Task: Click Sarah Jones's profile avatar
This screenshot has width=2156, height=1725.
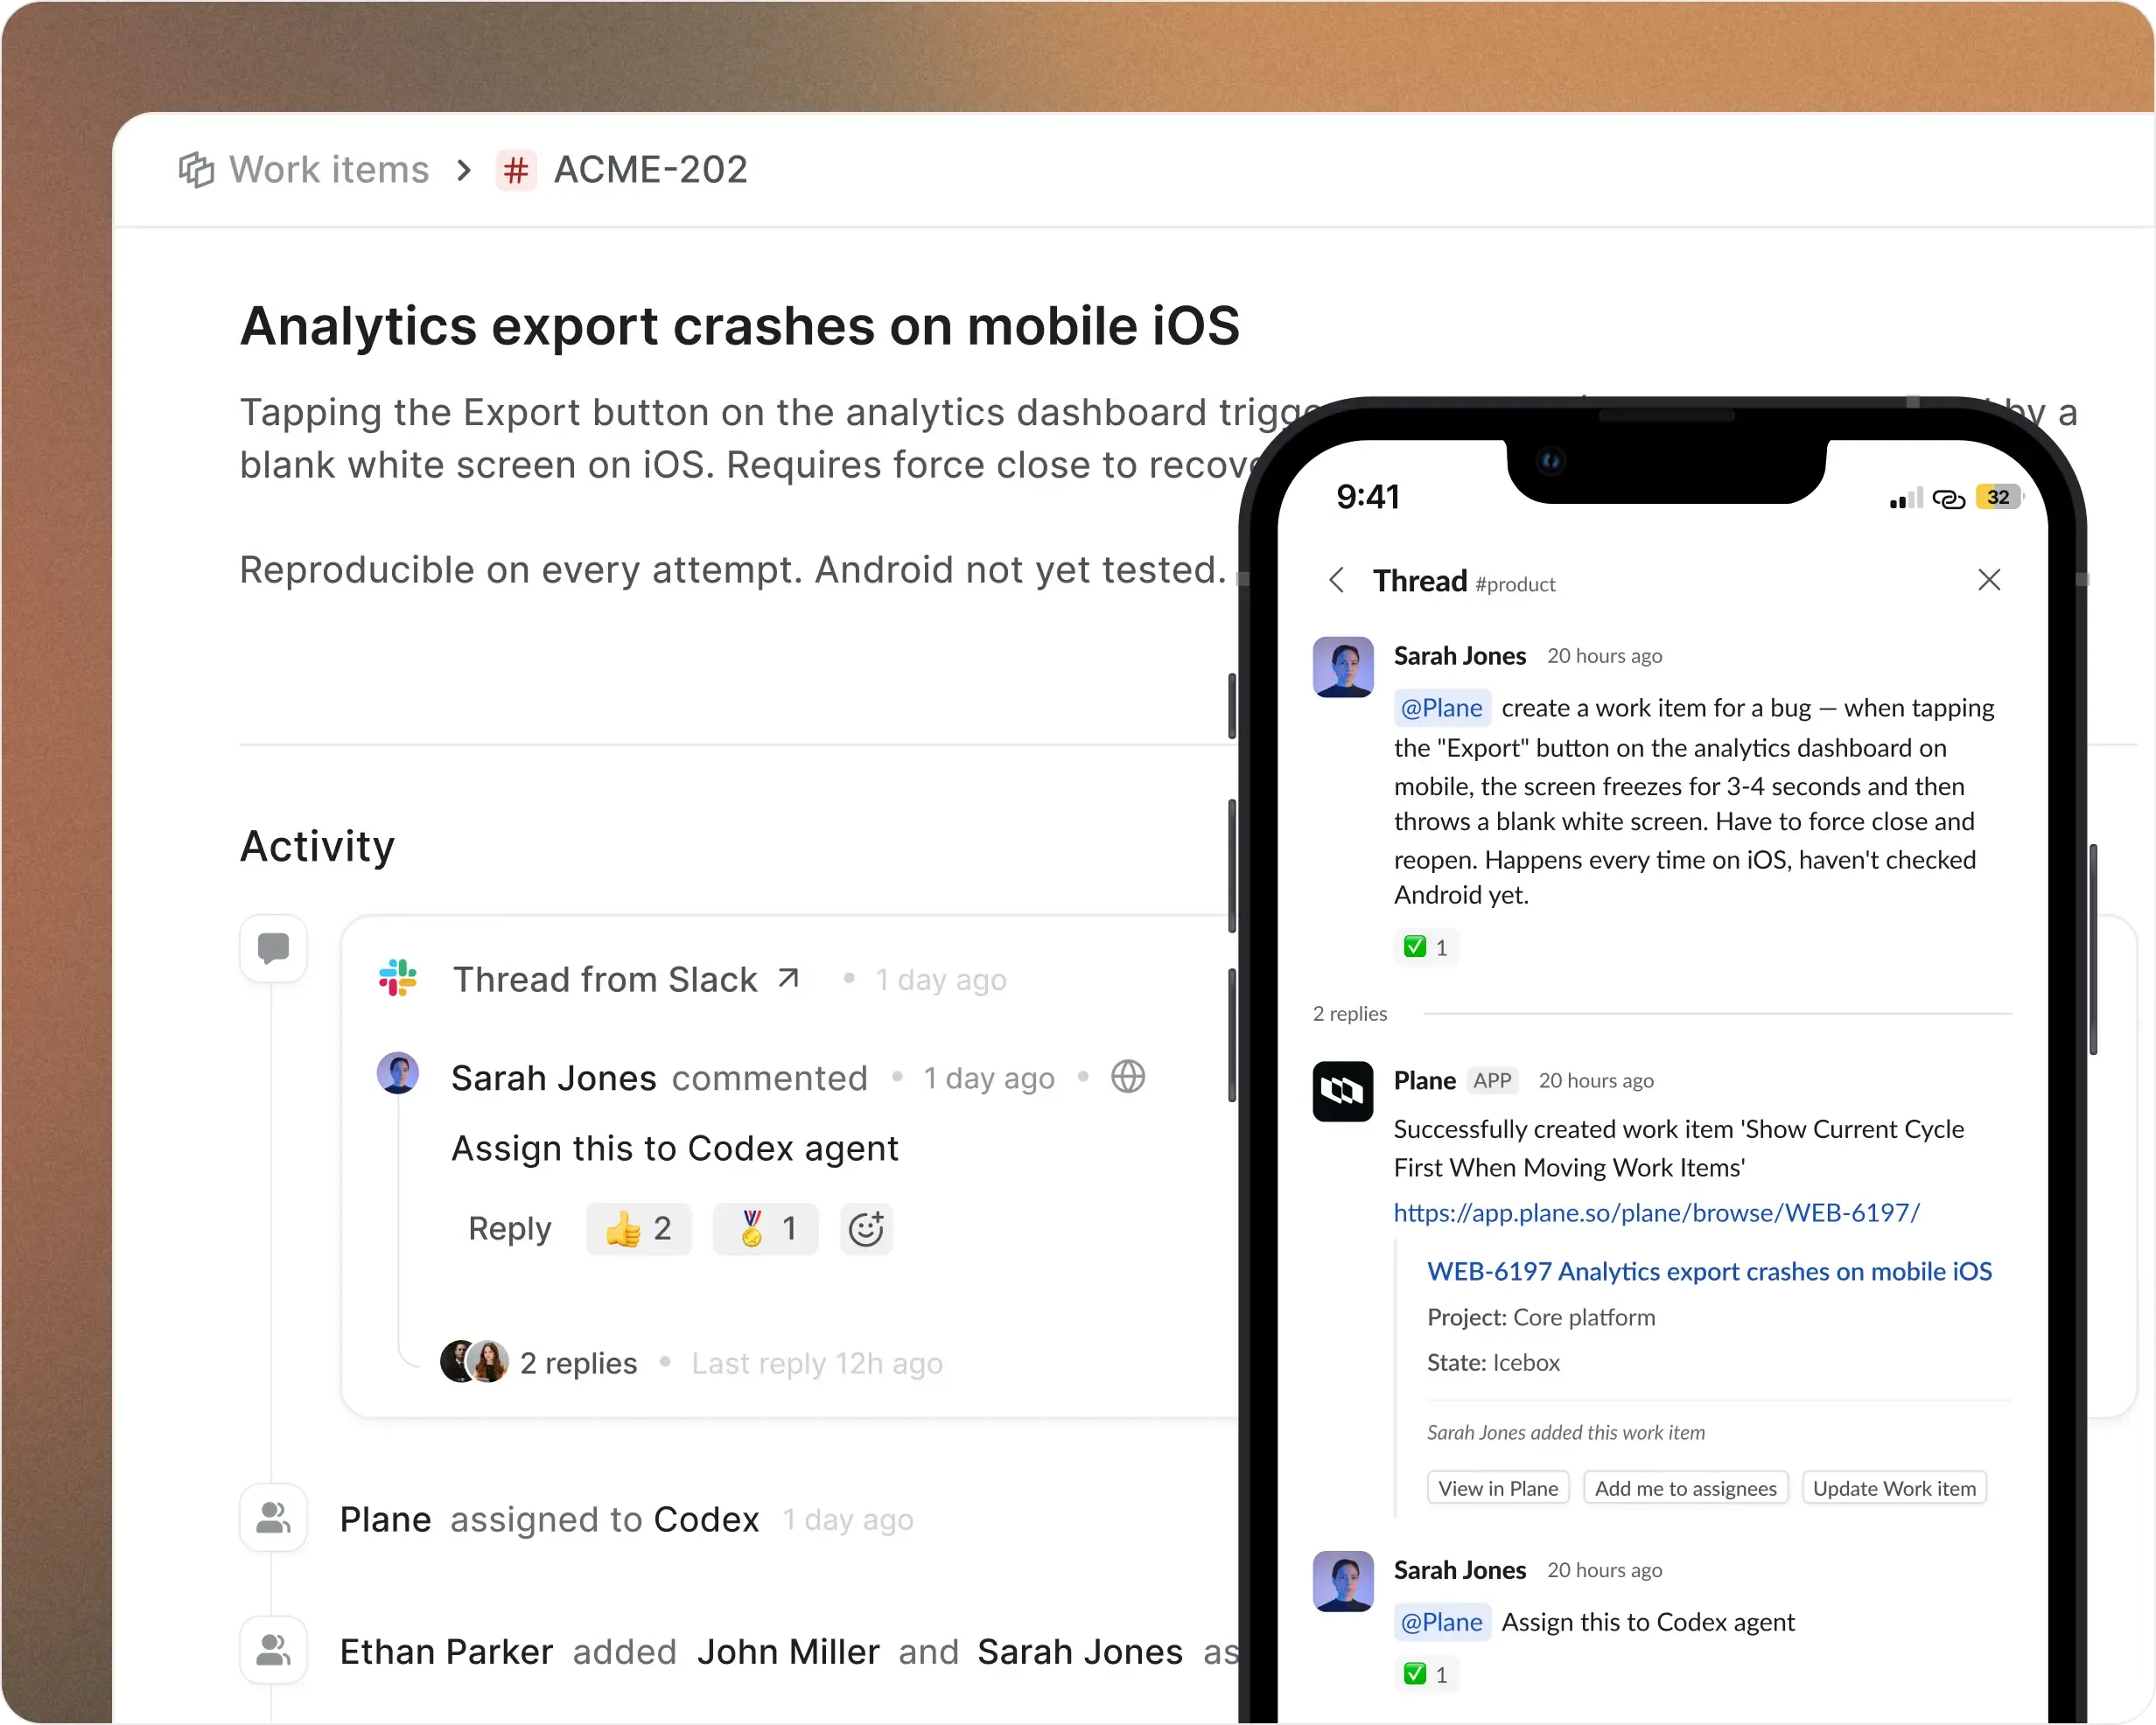Action: pos(1342,667)
